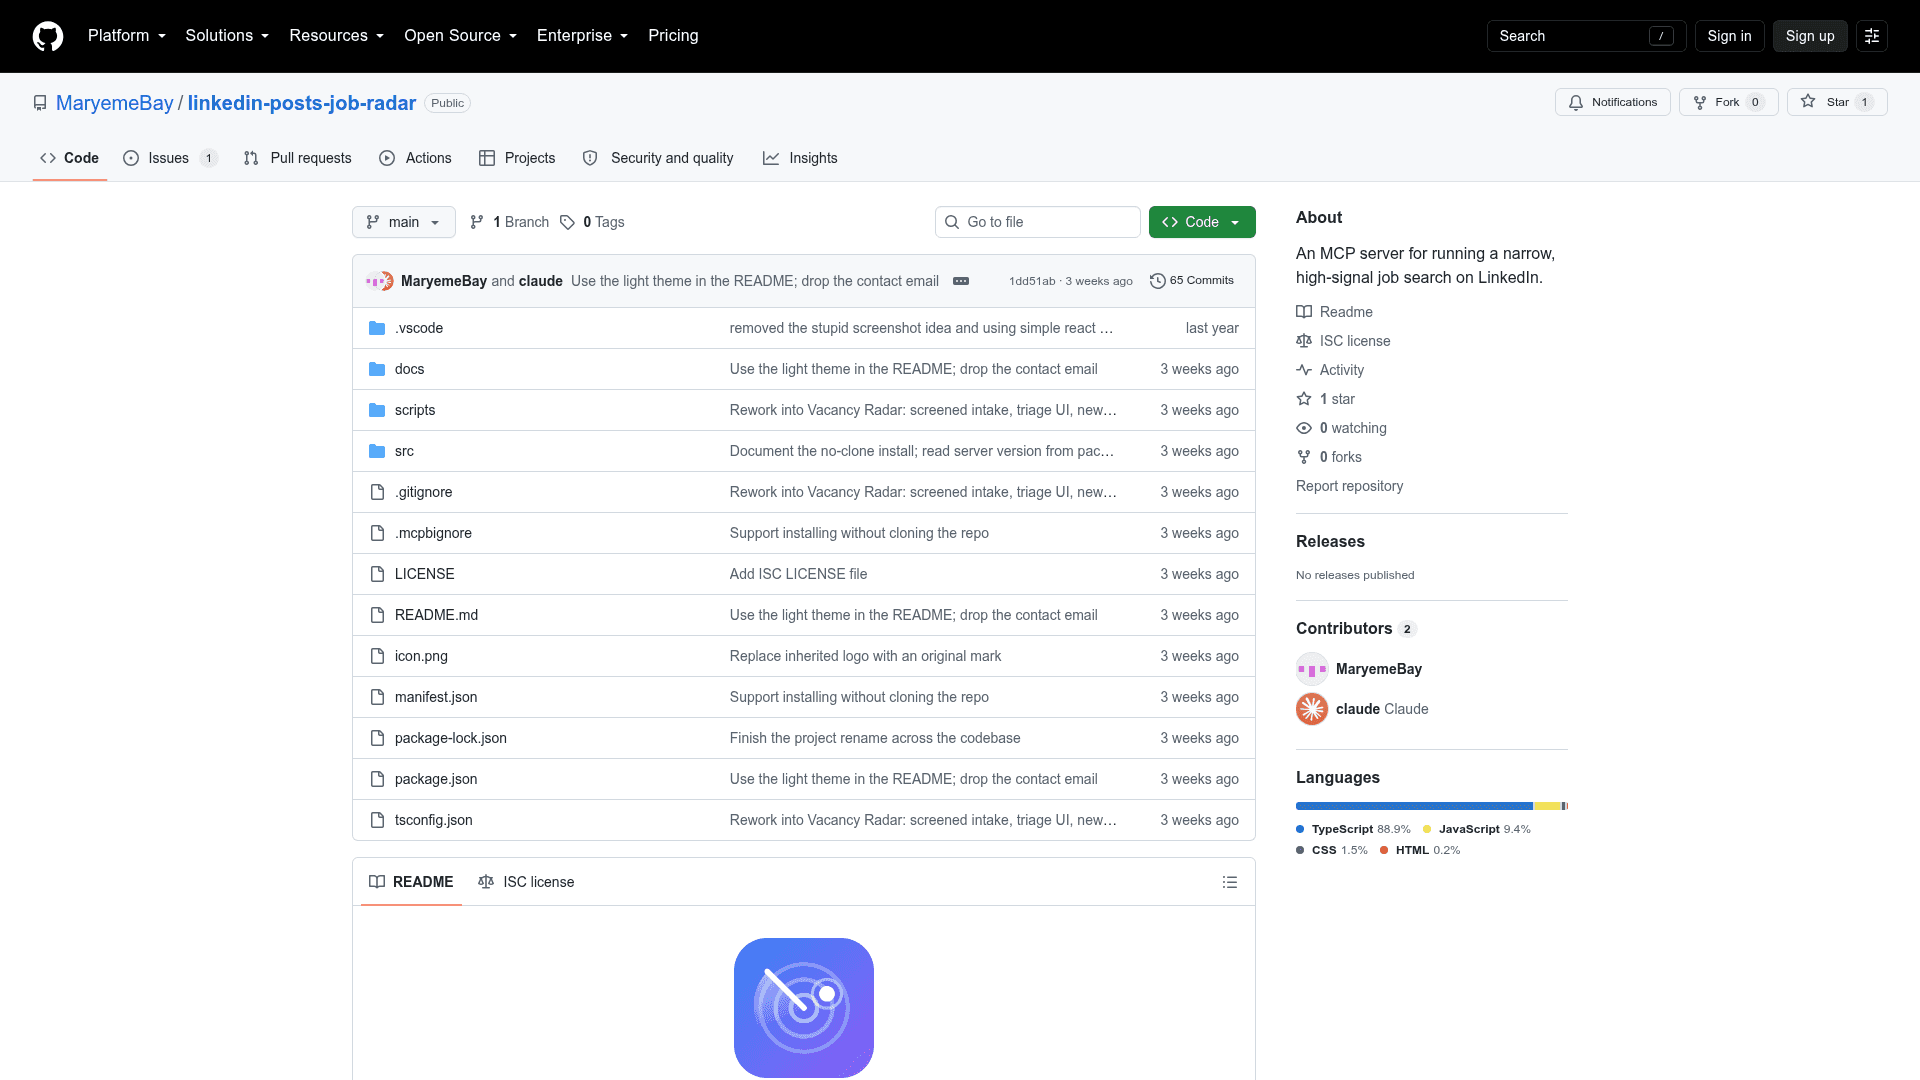Click the scripts folder icon
The image size is (1920, 1080).
coord(377,410)
